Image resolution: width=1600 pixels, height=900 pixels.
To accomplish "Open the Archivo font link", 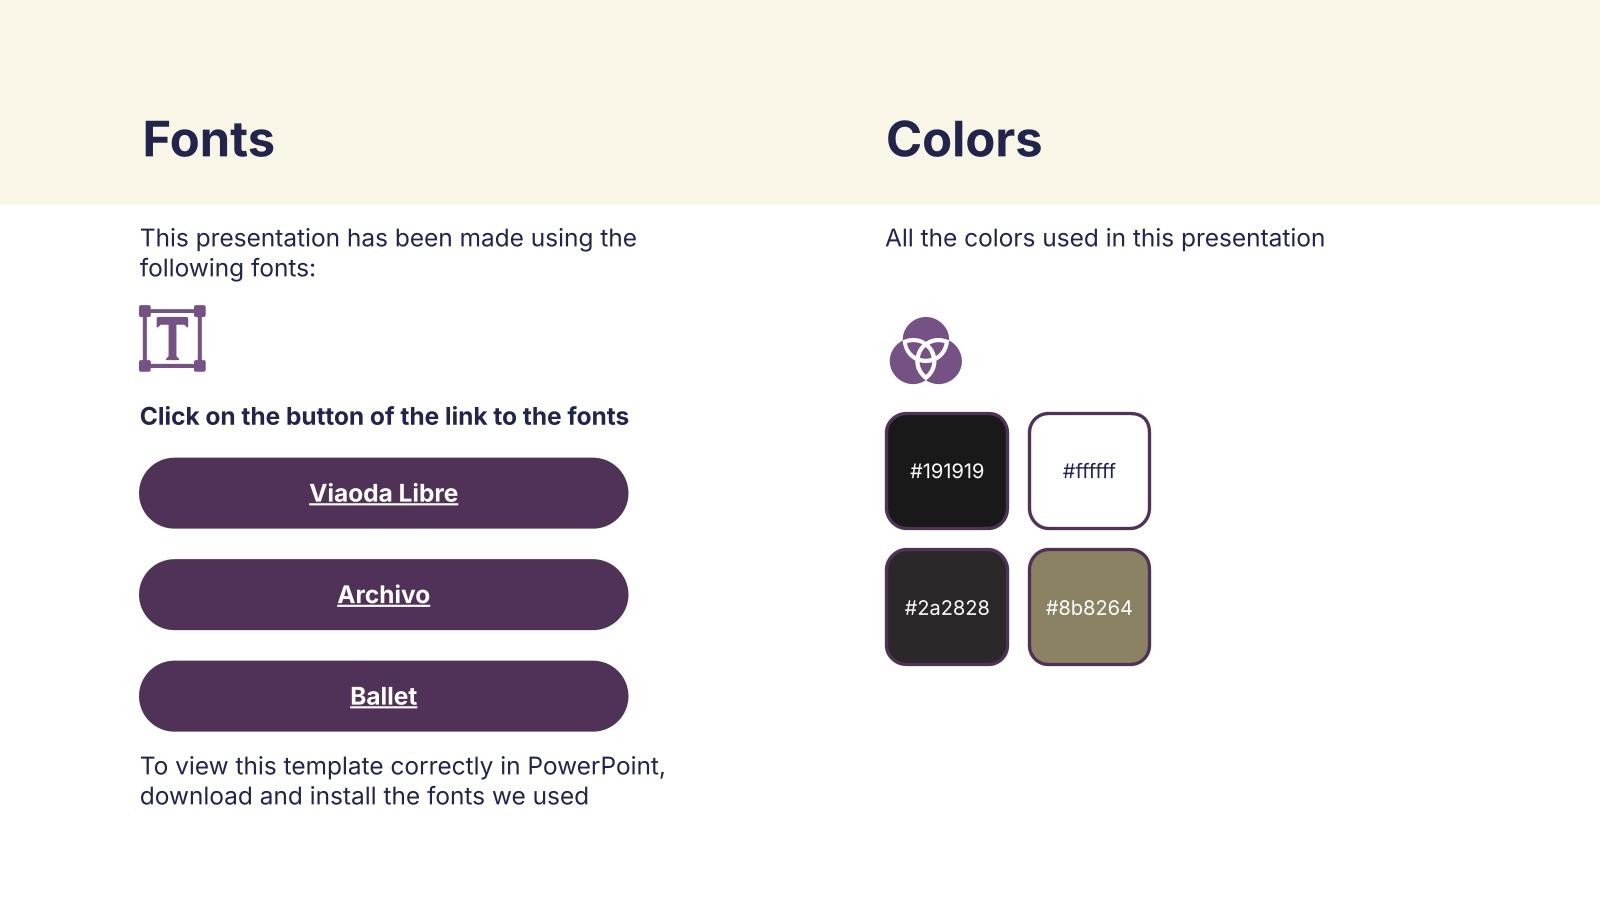I will (383, 594).
